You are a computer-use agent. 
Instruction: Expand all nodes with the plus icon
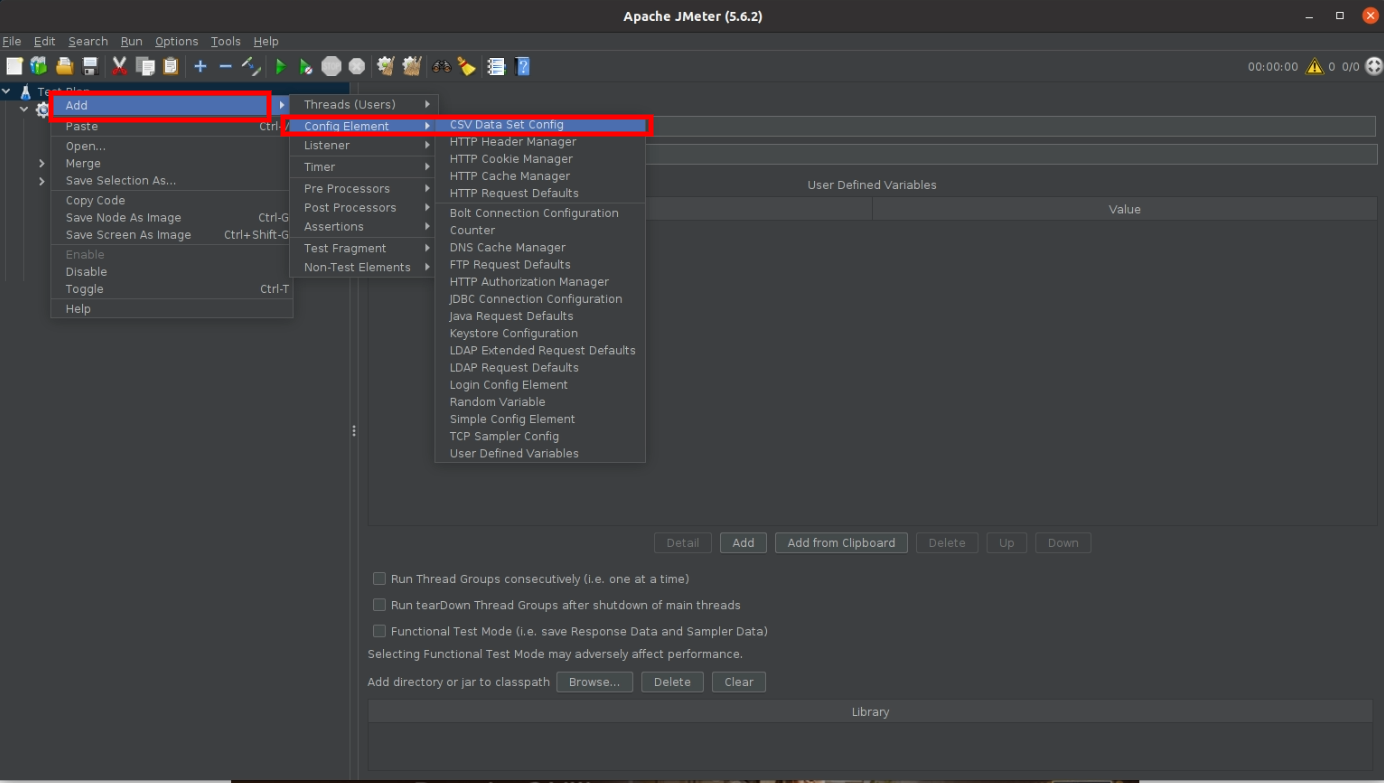(200, 66)
